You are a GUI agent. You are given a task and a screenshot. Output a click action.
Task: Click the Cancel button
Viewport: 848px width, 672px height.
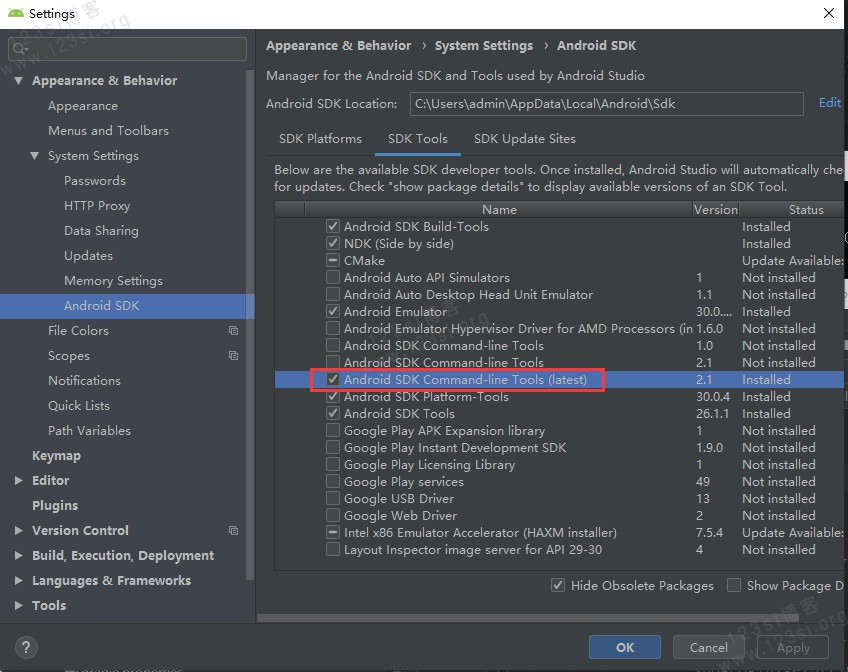(708, 647)
